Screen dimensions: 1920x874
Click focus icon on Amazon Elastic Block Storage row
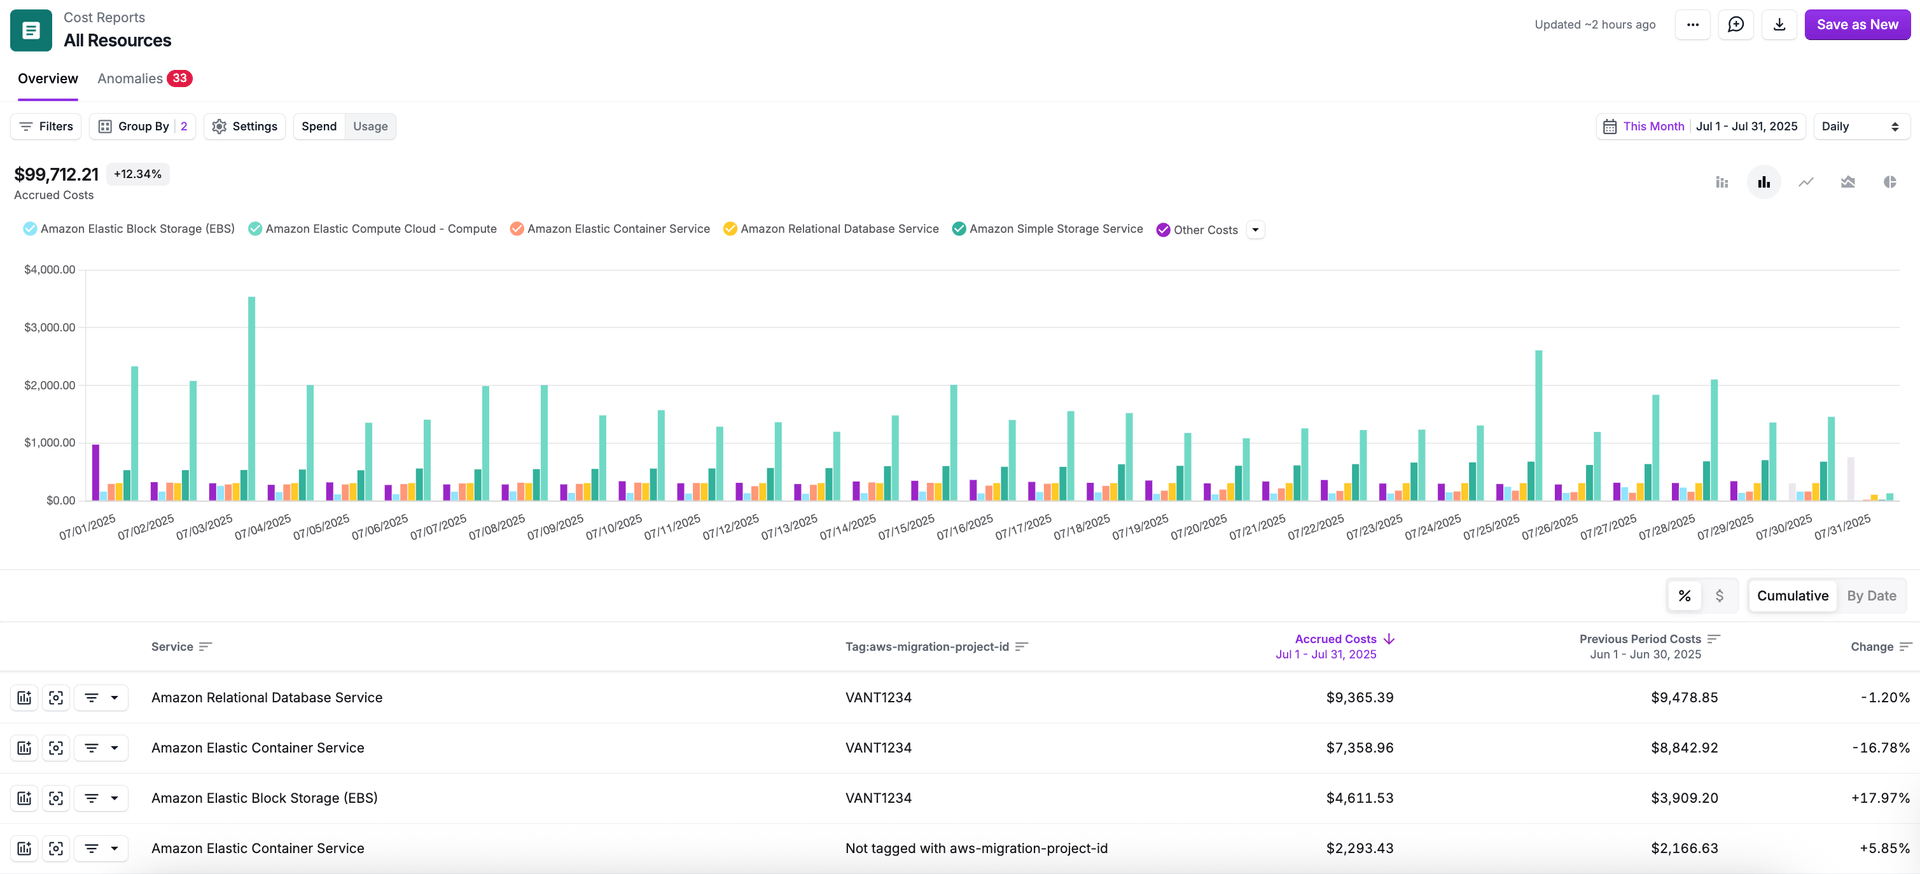point(56,798)
